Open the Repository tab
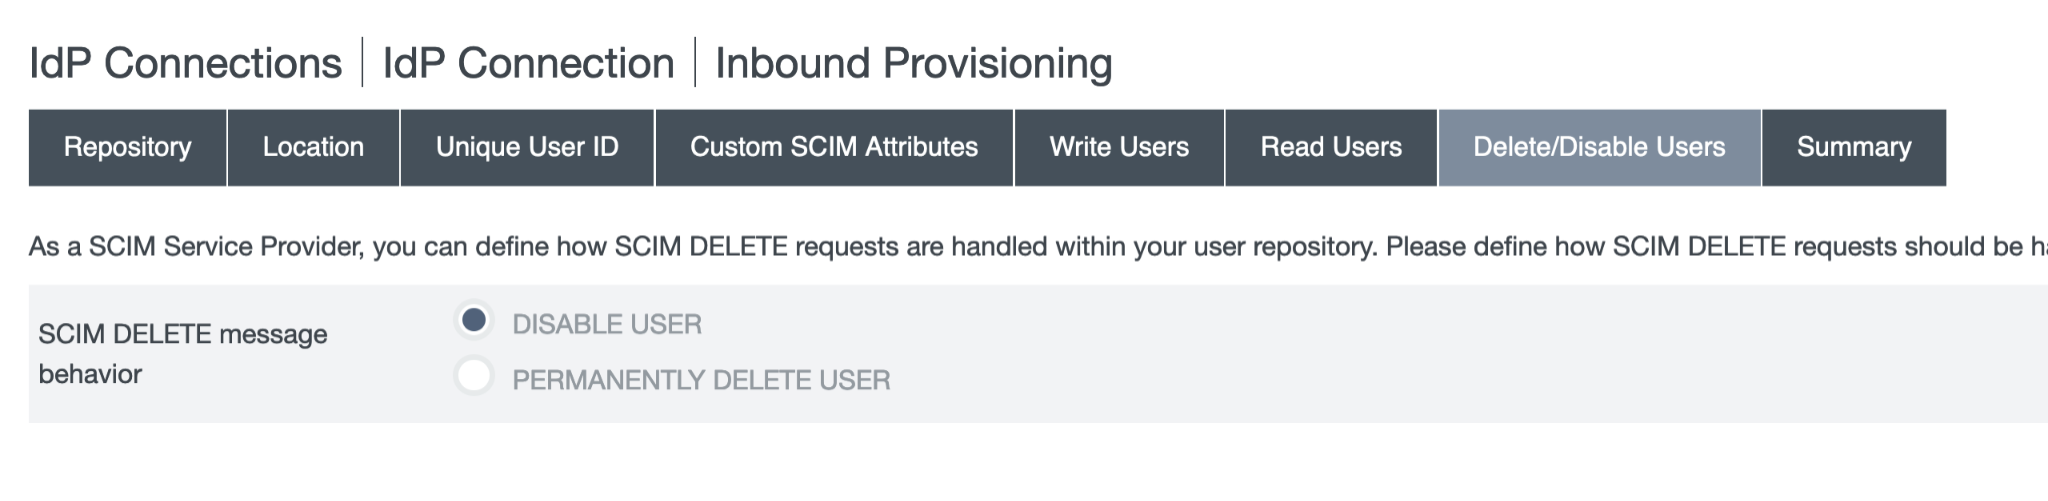Screen dimensions: 2048x501 pyautogui.click(x=127, y=148)
